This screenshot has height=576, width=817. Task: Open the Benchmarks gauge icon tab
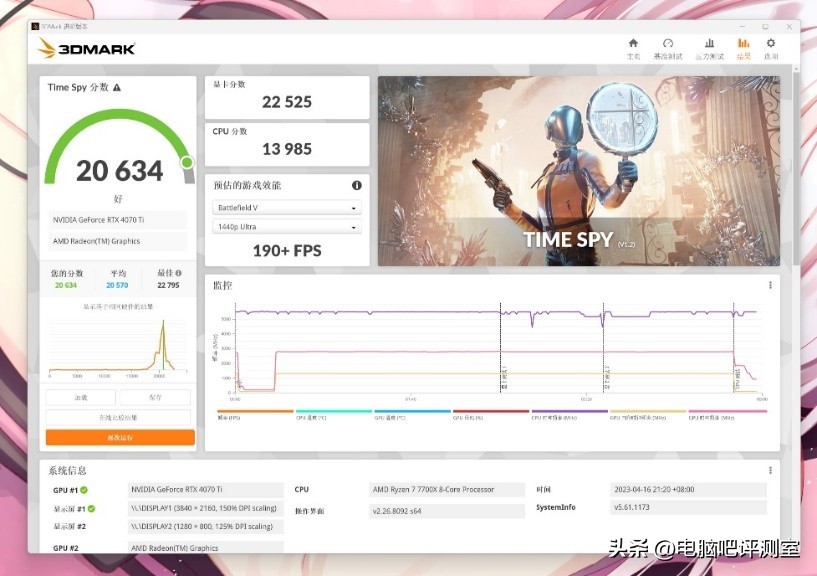click(x=668, y=43)
